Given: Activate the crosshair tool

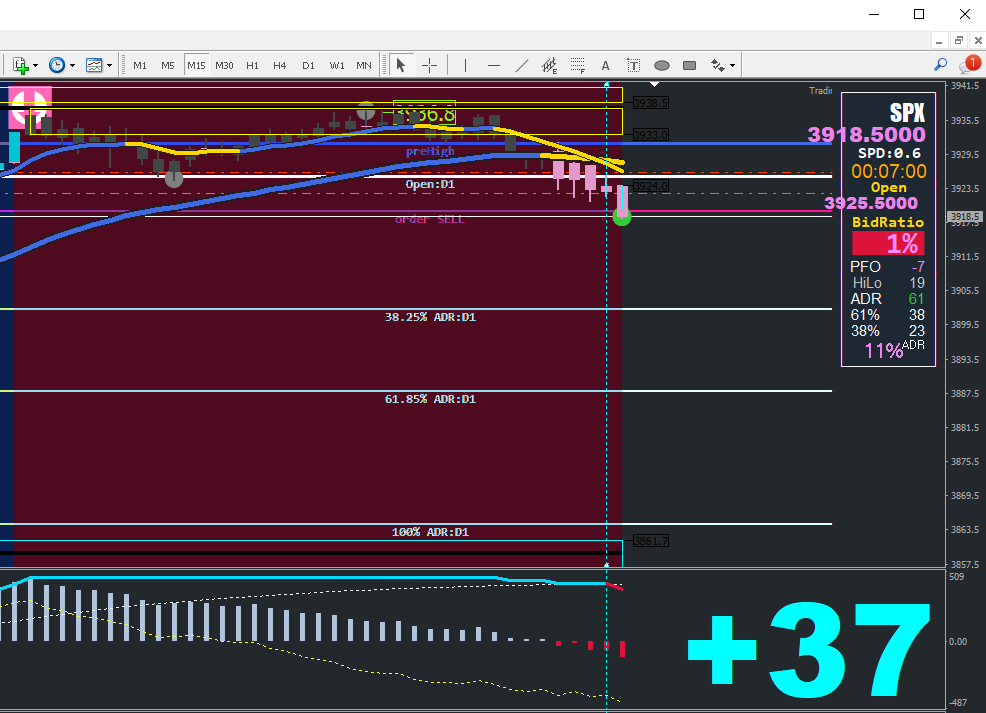Looking at the screenshot, I should click(429, 65).
